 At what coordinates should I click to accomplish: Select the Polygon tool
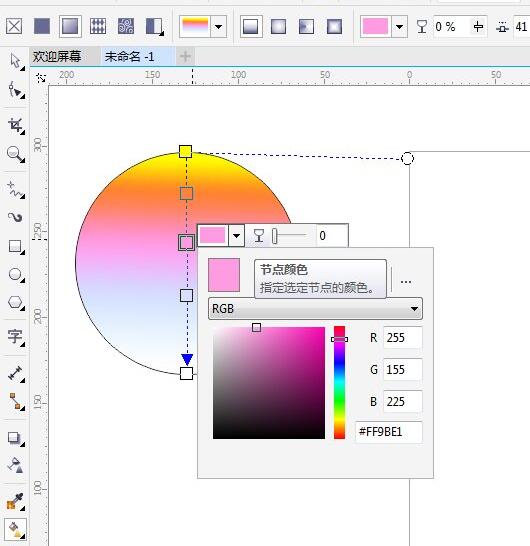[x=15, y=302]
